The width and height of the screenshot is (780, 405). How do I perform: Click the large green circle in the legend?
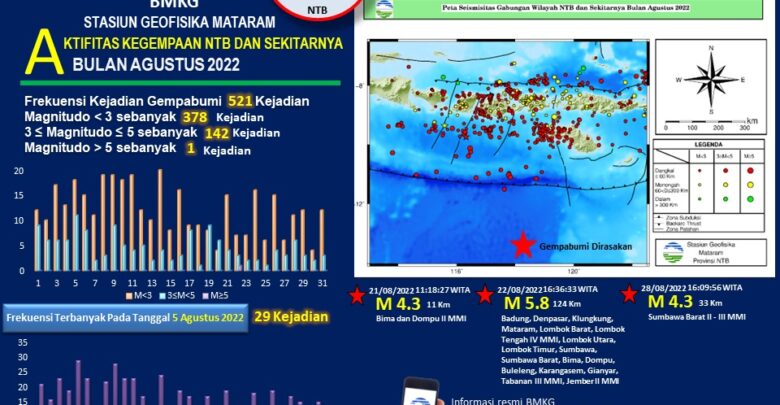pos(750,199)
